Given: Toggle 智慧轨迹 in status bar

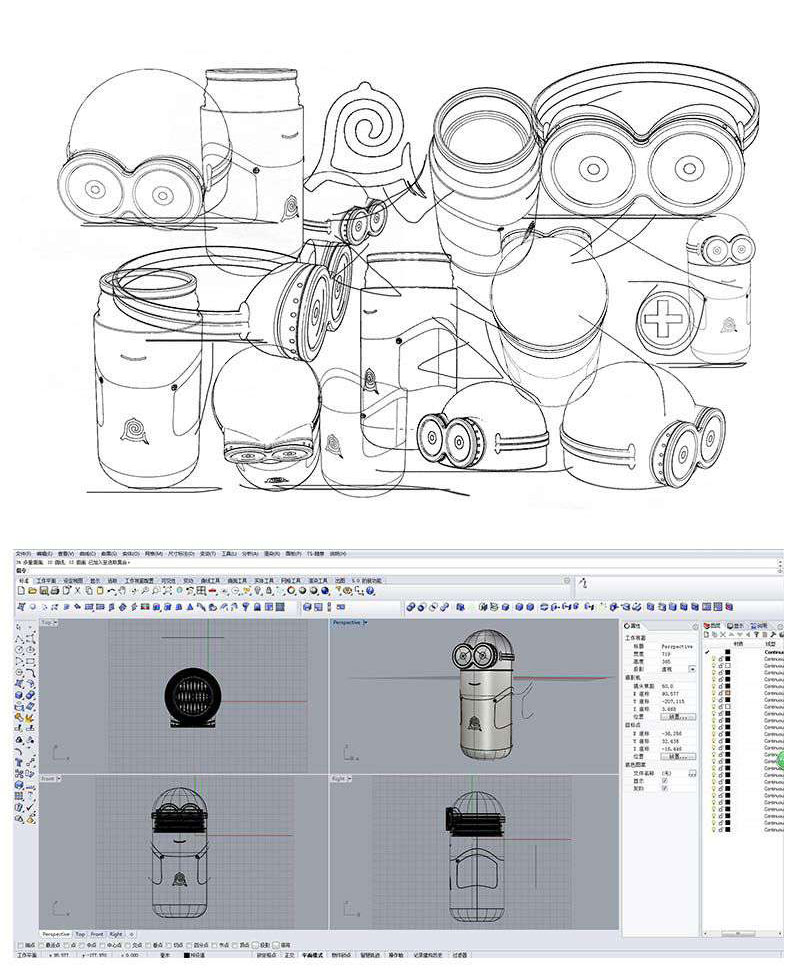Looking at the screenshot, I should coord(369,955).
